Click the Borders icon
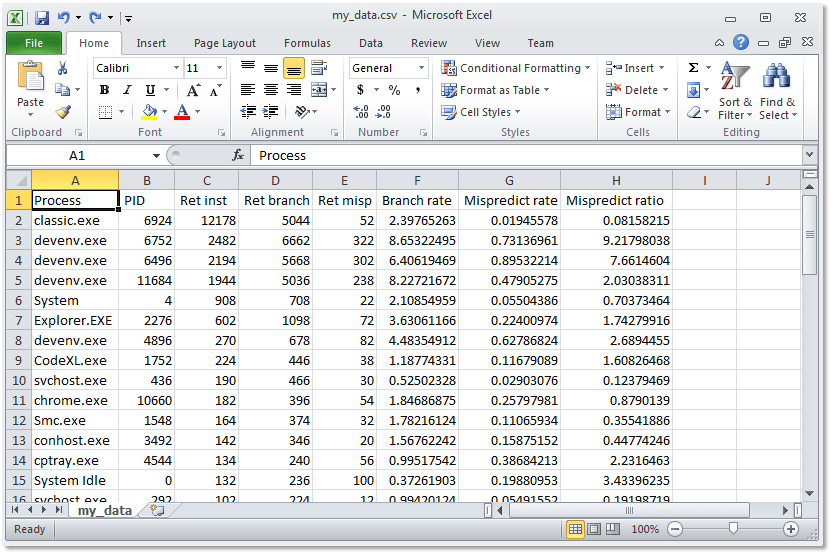 point(106,111)
